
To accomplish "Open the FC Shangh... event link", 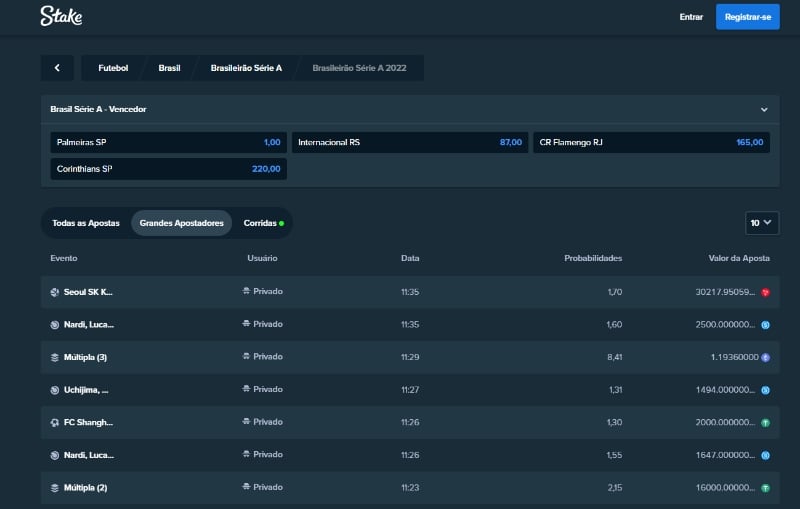I will [x=88, y=423].
